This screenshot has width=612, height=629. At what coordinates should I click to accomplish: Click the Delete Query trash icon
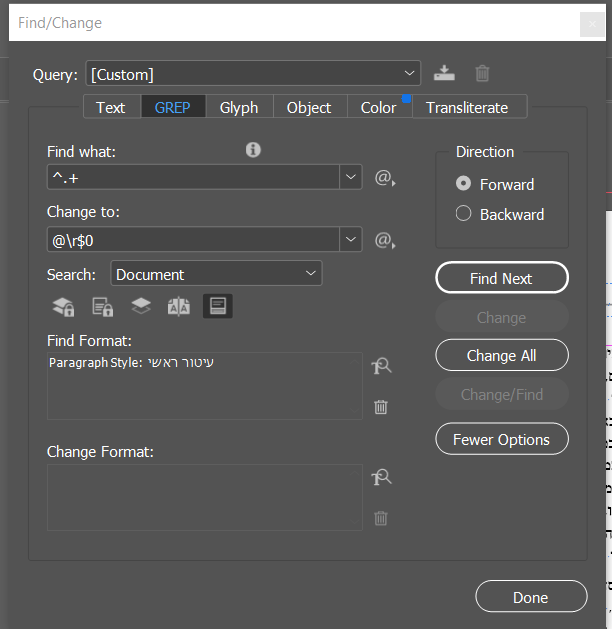click(482, 73)
